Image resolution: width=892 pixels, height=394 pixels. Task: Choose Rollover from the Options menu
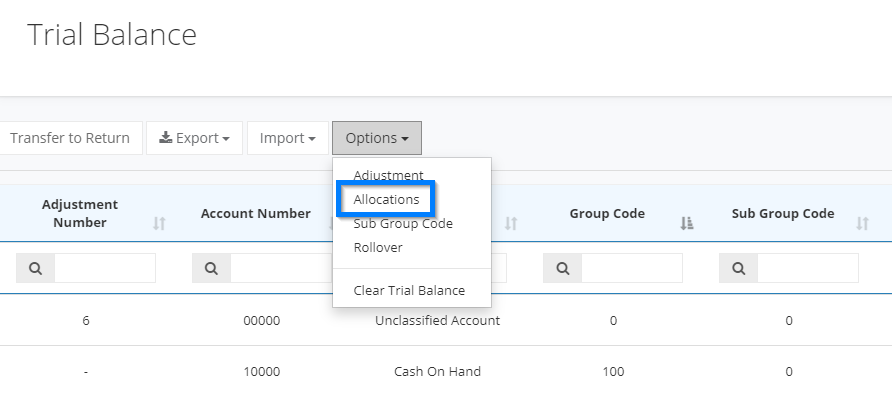(378, 247)
